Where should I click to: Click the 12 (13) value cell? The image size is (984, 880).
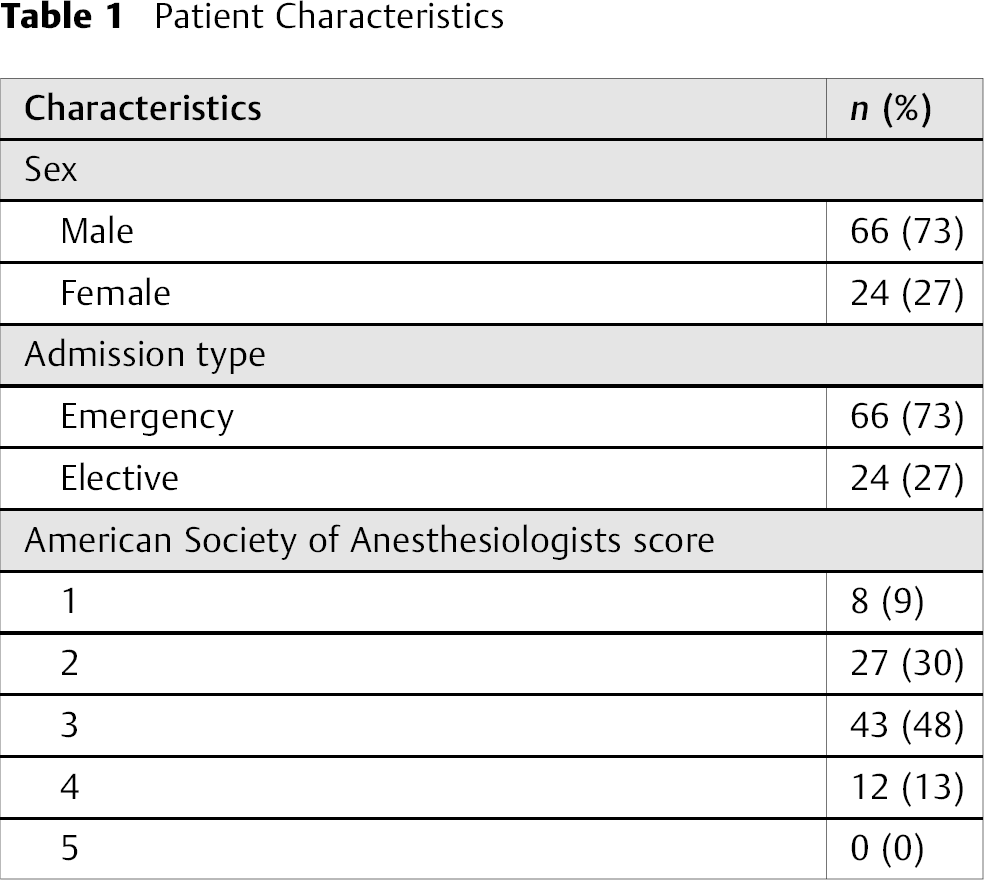pos(907,787)
